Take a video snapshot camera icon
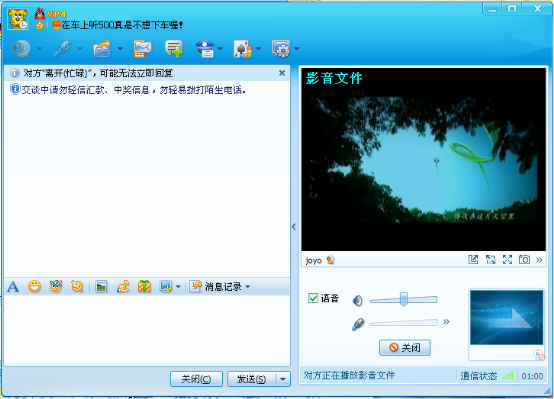554x399 pixels. coord(524,260)
